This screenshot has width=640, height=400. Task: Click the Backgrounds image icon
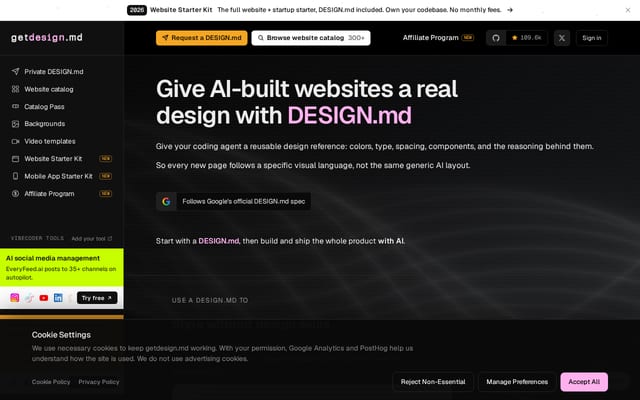(x=16, y=124)
